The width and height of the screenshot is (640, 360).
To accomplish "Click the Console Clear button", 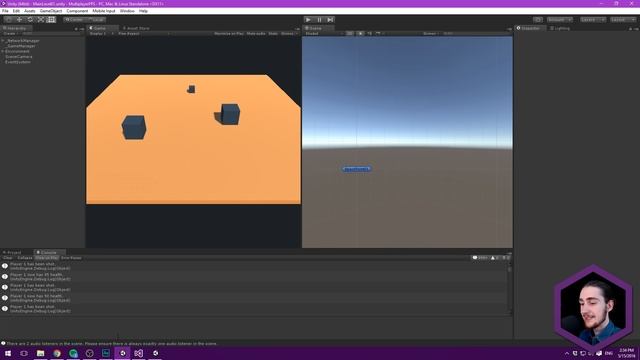I will point(8,258).
